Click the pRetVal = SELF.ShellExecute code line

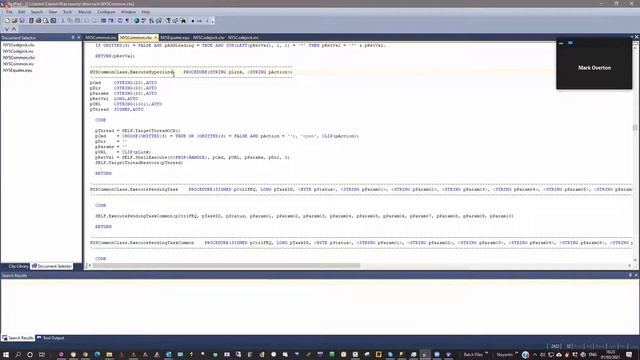192,158
